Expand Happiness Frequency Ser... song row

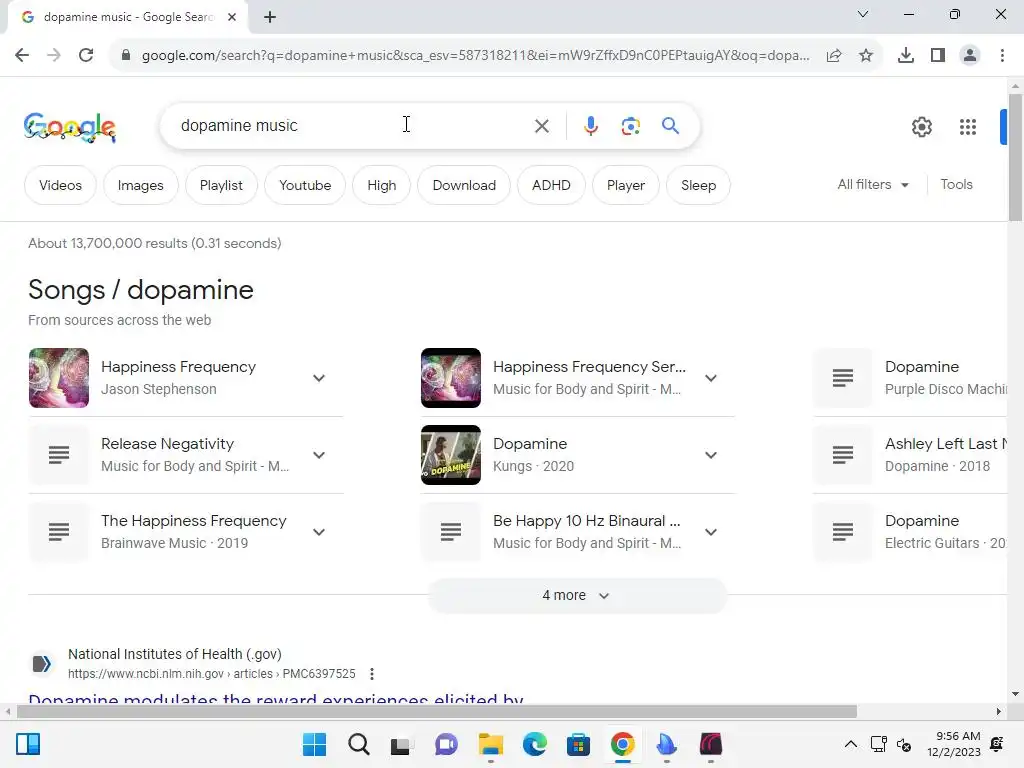point(711,378)
